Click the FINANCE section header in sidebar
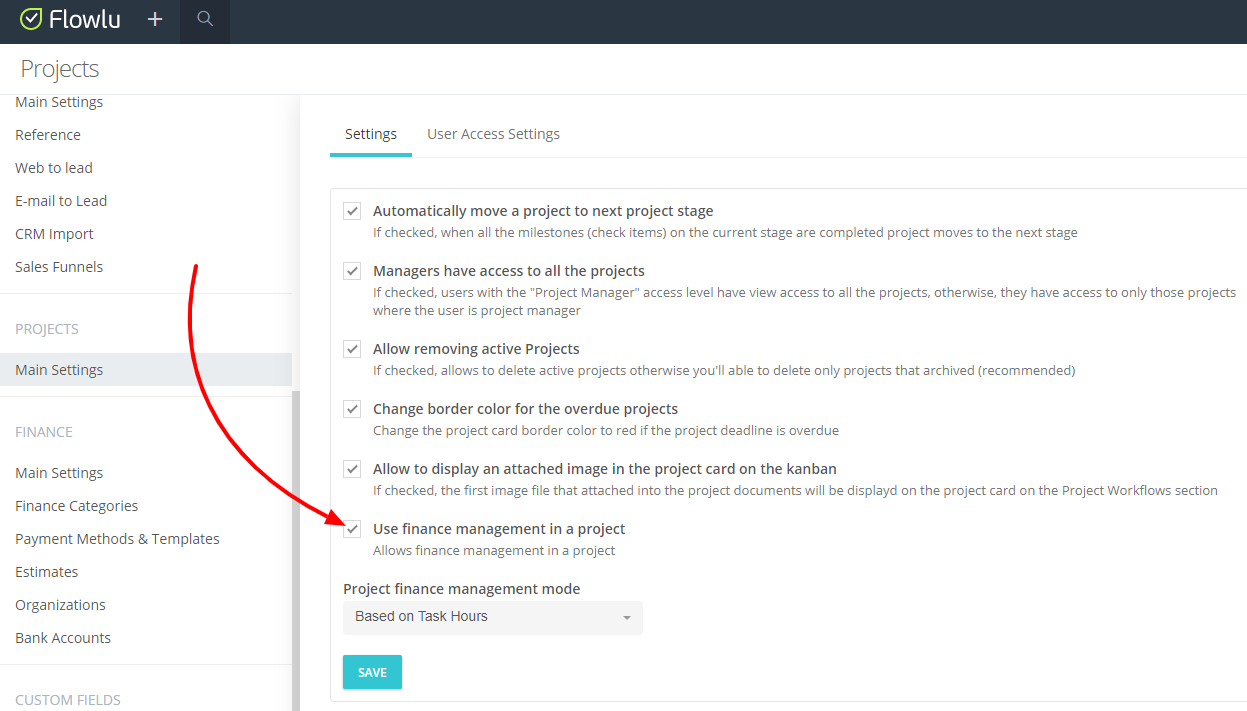This screenshot has width=1247, height=711. (x=44, y=432)
